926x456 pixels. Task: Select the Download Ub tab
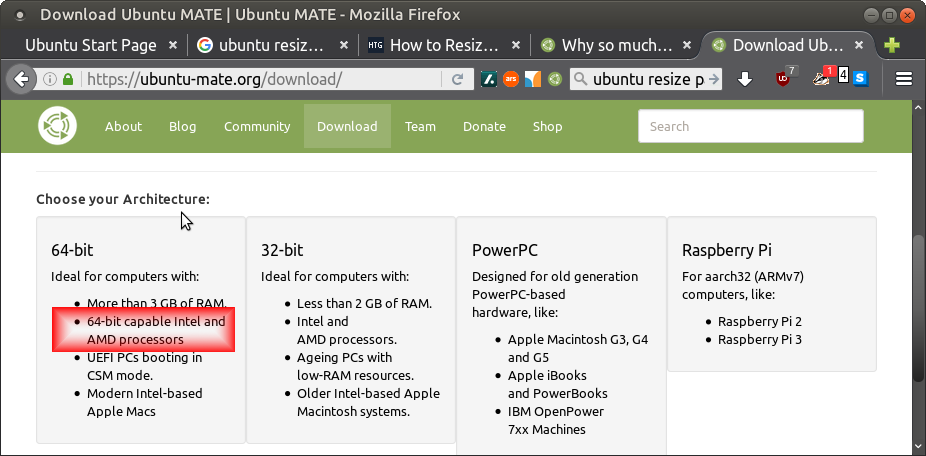pos(787,45)
